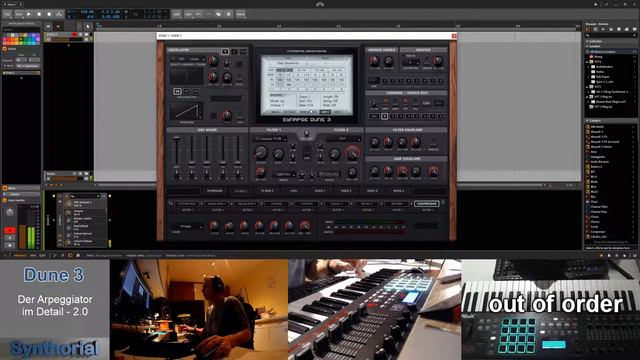Screen dimensions: 640x360
Task: Open the Filter 1 type dropdown
Action: click(270, 139)
